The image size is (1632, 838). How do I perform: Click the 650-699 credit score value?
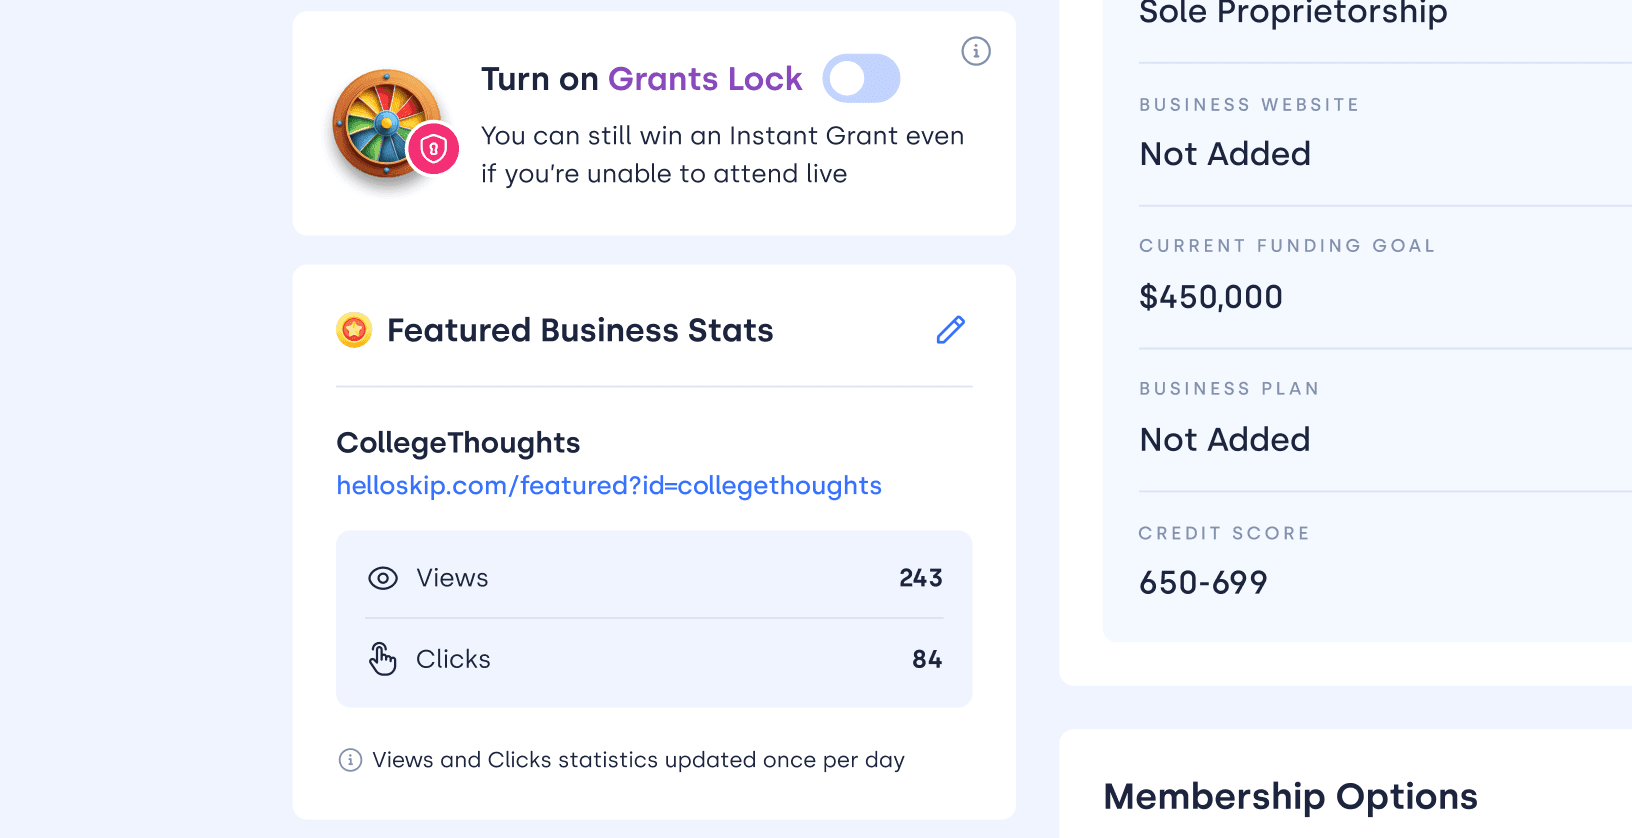pyautogui.click(x=1203, y=582)
